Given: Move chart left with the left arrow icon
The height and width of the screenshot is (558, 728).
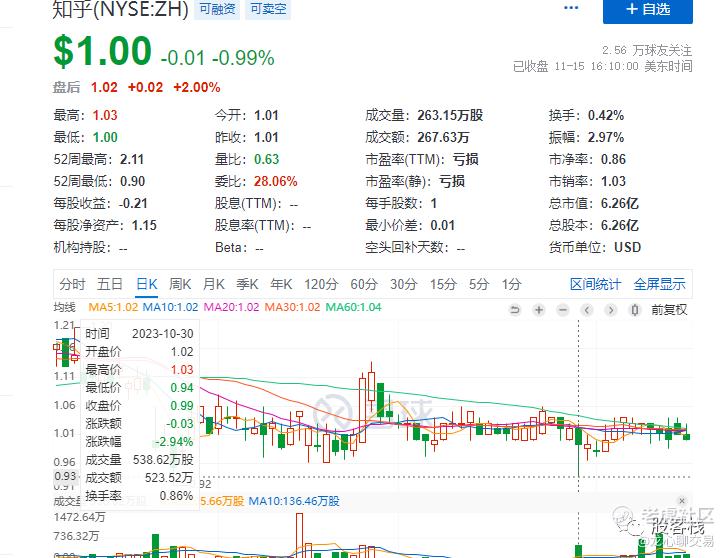Looking at the screenshot, I should click(x=587, y=310).
